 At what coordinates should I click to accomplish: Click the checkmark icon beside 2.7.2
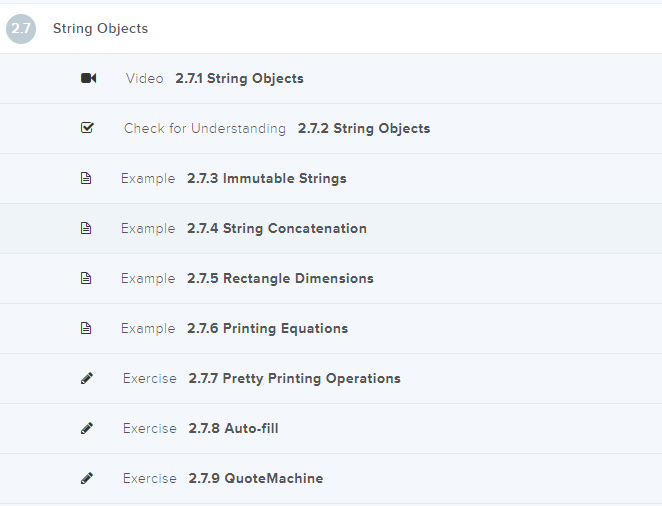pos(87,128)
